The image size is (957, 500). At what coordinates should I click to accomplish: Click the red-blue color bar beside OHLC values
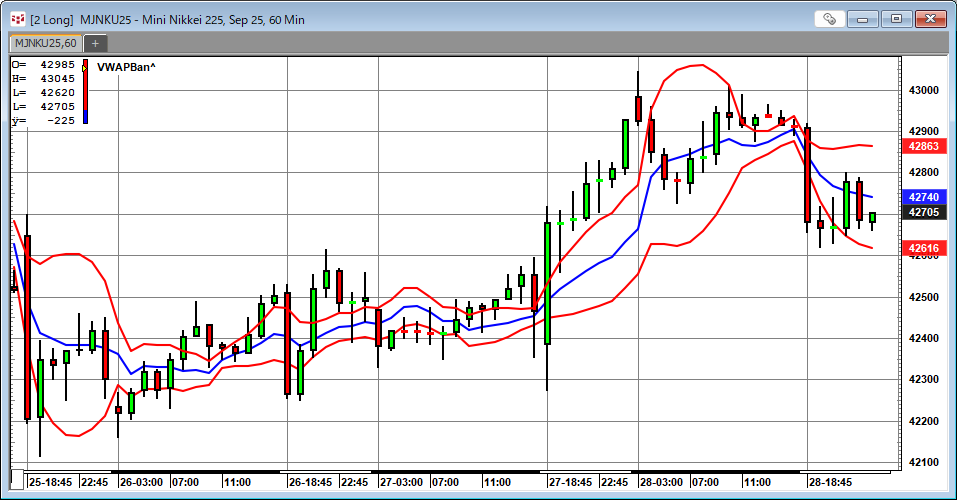coord(85,92)
